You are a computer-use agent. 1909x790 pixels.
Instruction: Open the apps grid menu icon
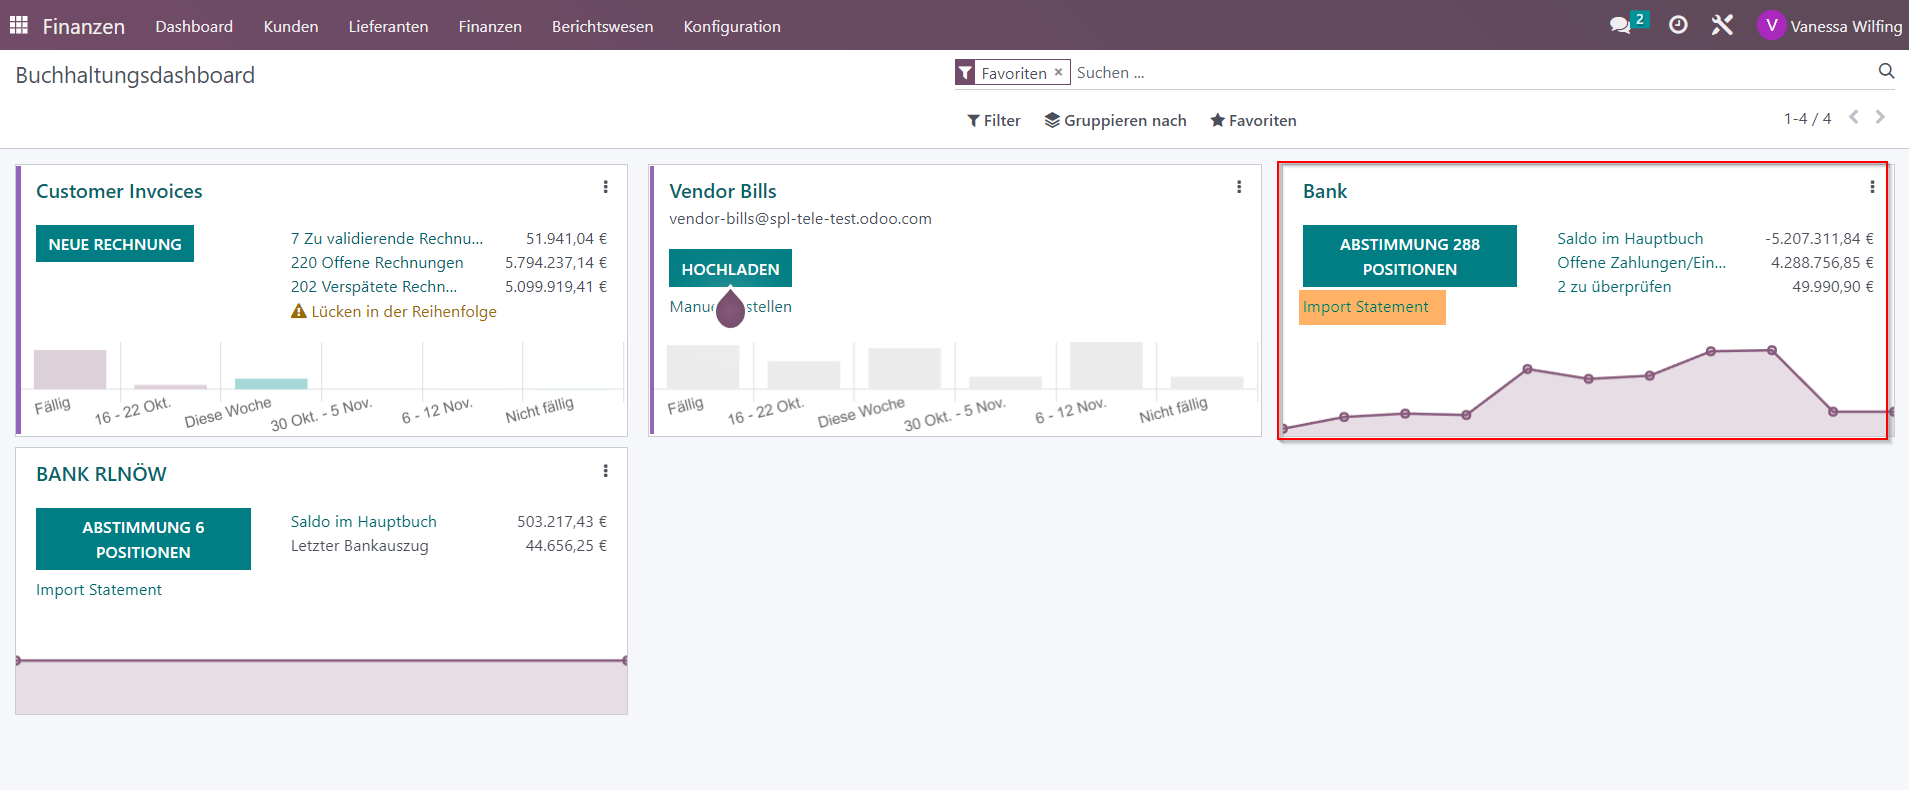point(19,25)
